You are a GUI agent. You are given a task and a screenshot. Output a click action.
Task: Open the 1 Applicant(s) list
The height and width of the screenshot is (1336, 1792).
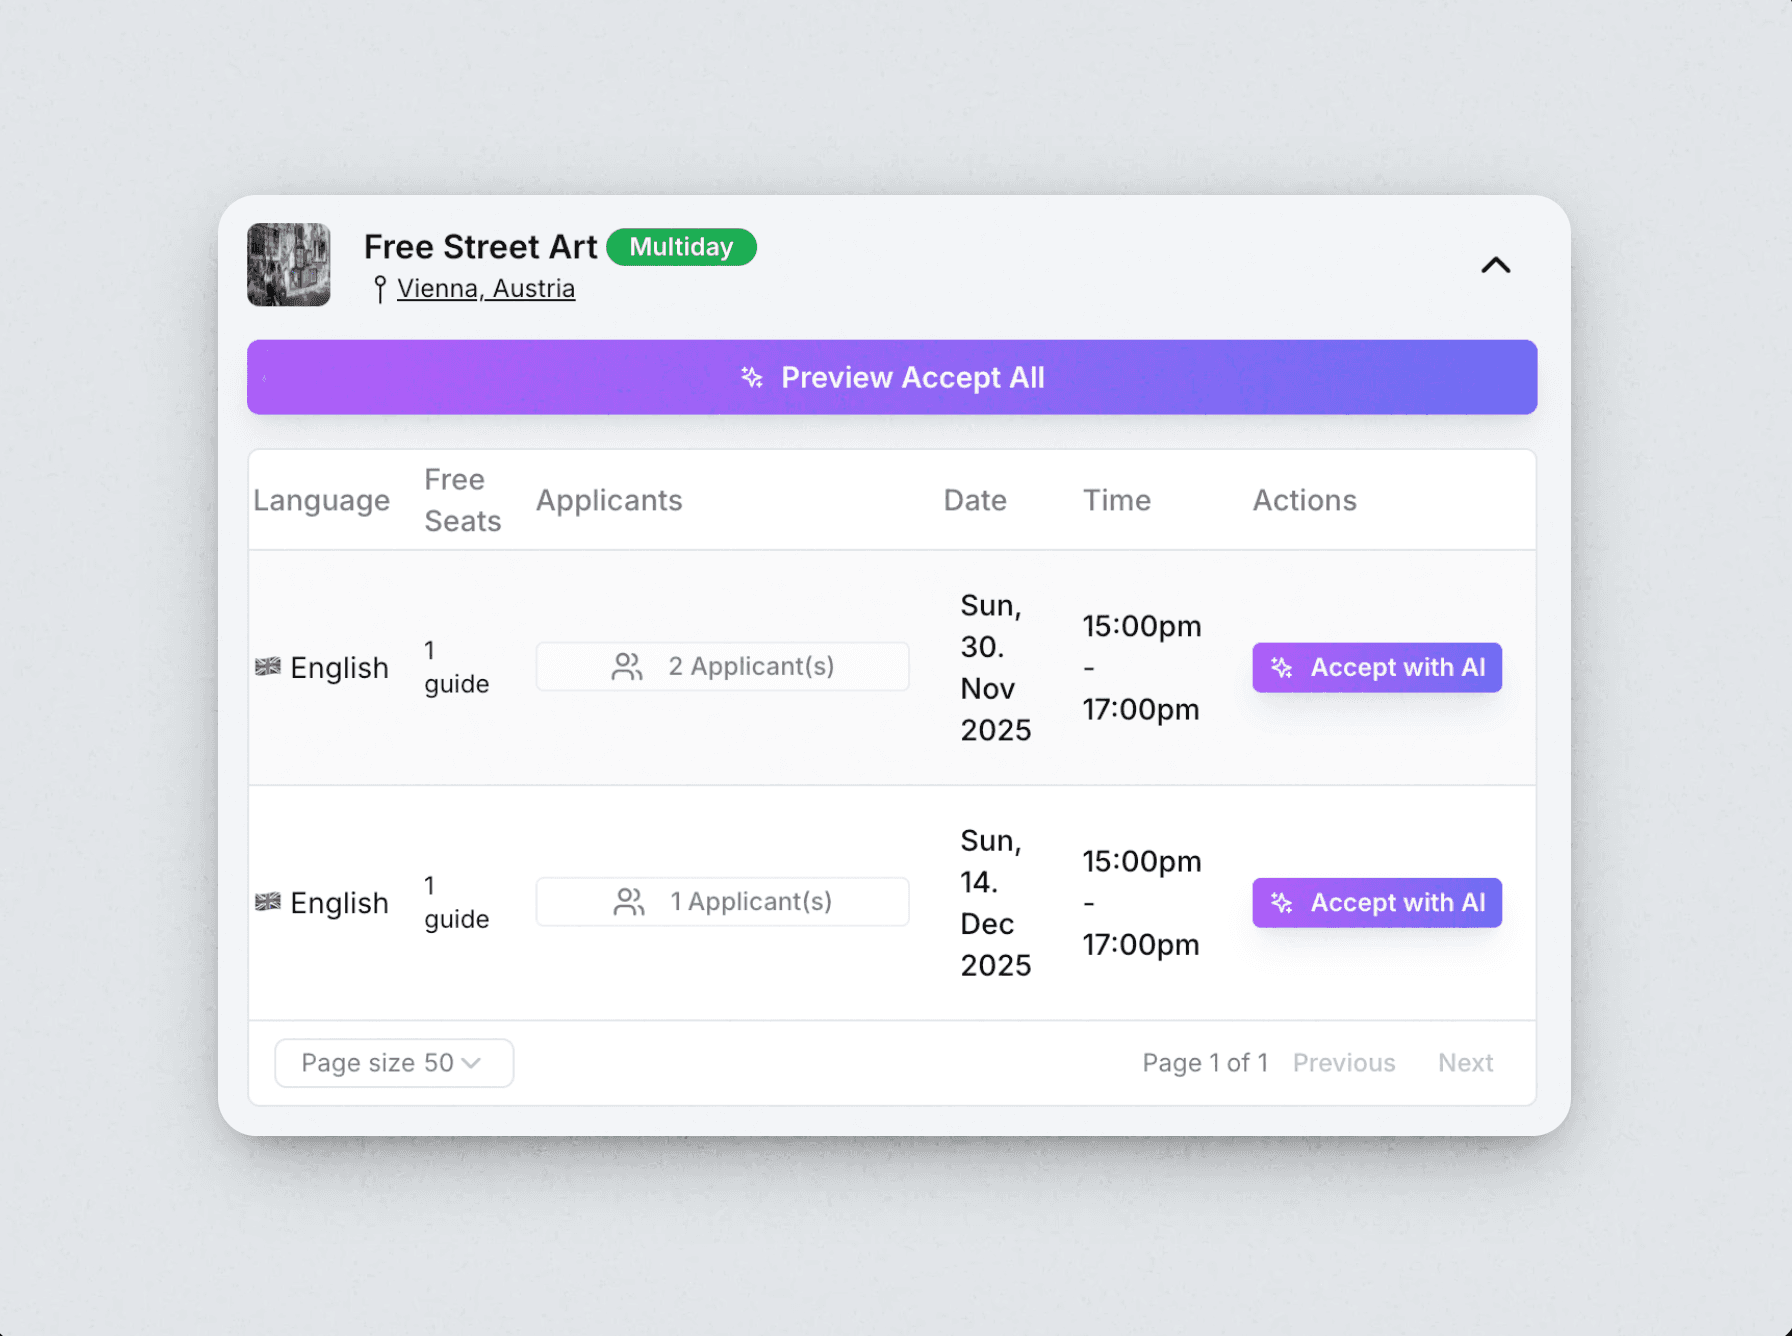[722, 902]
